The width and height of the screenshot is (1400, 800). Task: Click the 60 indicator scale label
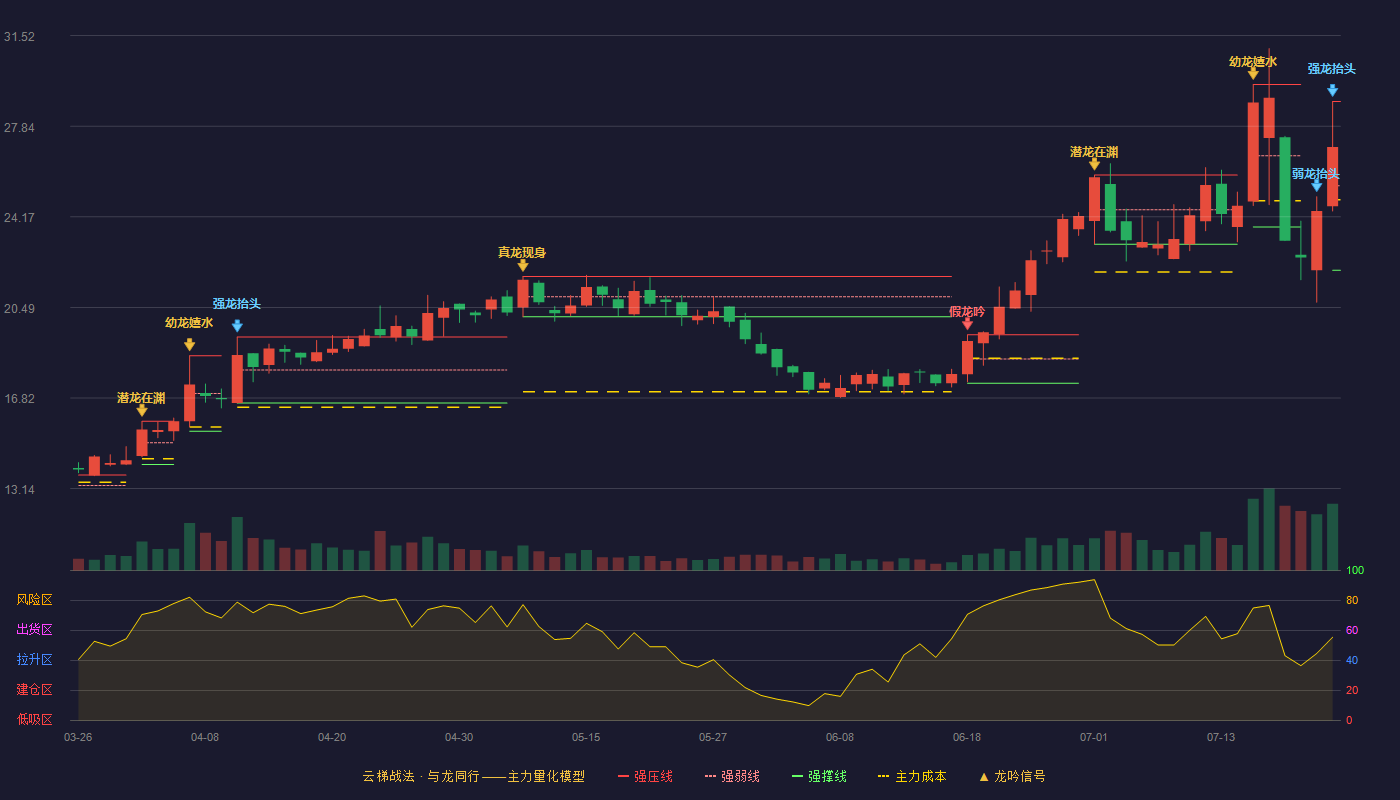(x=1352, y=630)
